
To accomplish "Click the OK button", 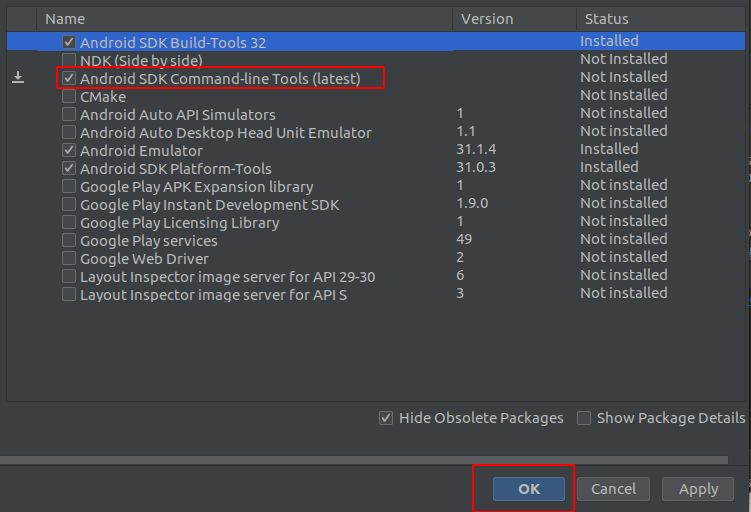I will [529, 489].
